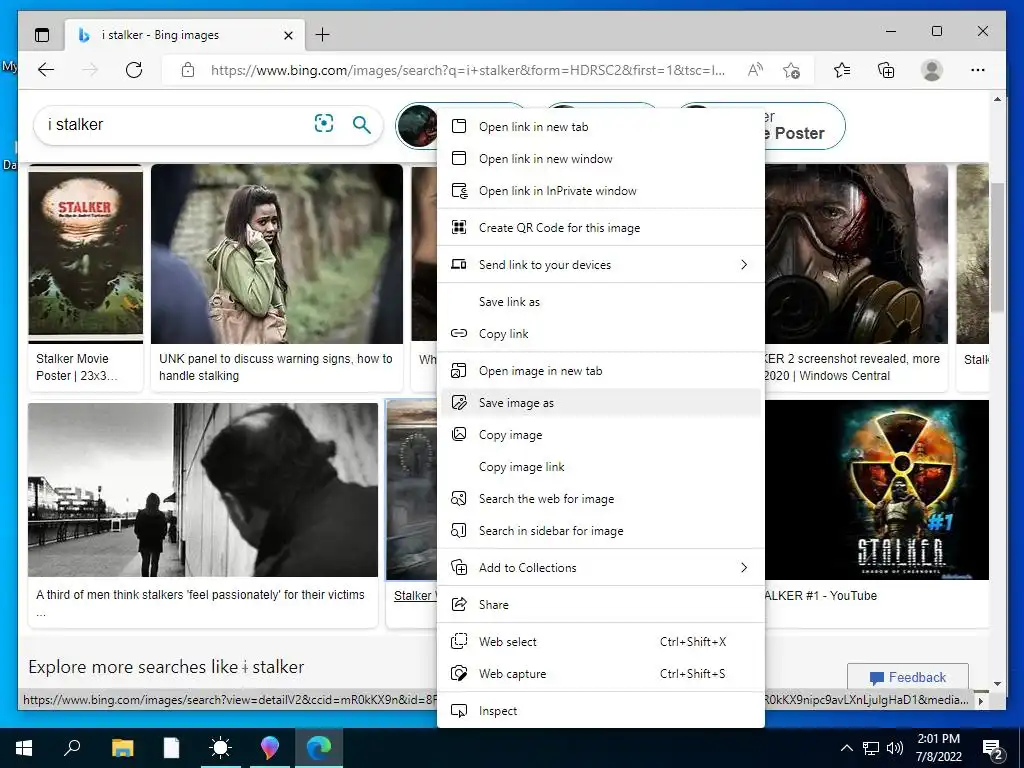
Task: Show hidden tray icons chevron
Action: [846, 748]
